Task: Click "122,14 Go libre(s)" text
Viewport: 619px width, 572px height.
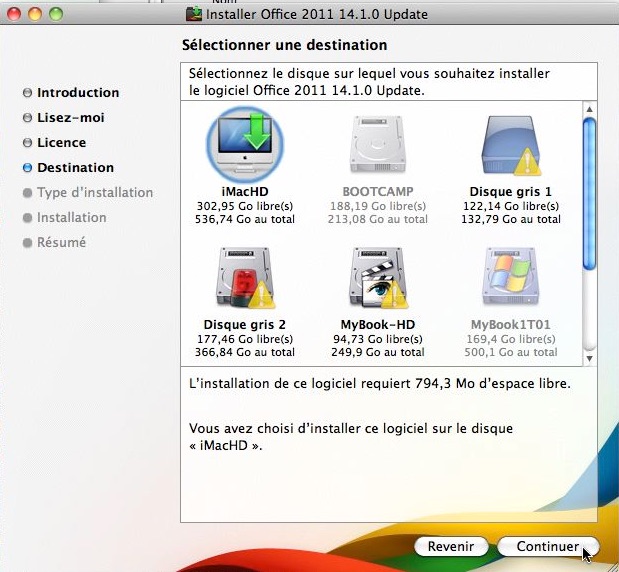Action: [511, 206]
